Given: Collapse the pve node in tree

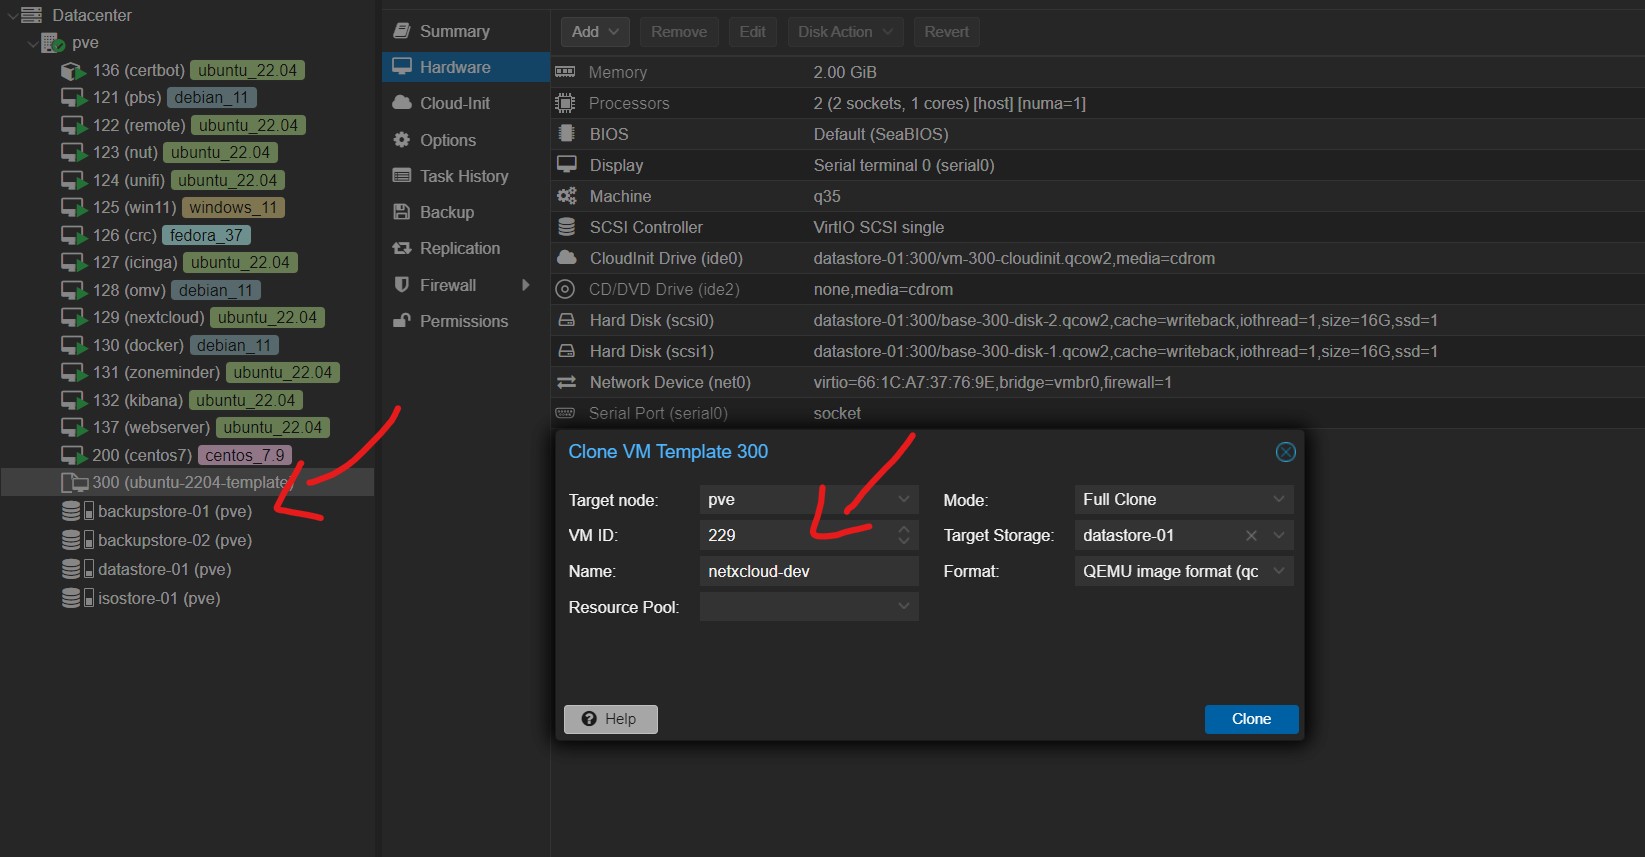Looking at the screenshot, I should point(33,43).
